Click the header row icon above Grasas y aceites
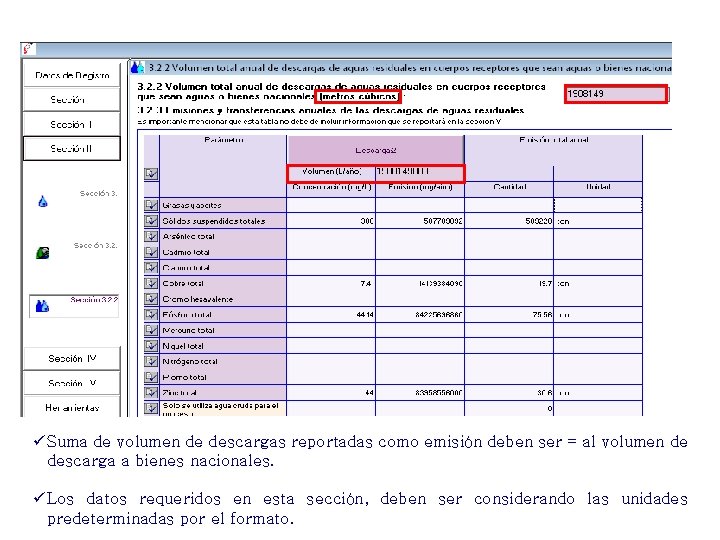This screenshot has width=720, height=540. click(151, 174)
